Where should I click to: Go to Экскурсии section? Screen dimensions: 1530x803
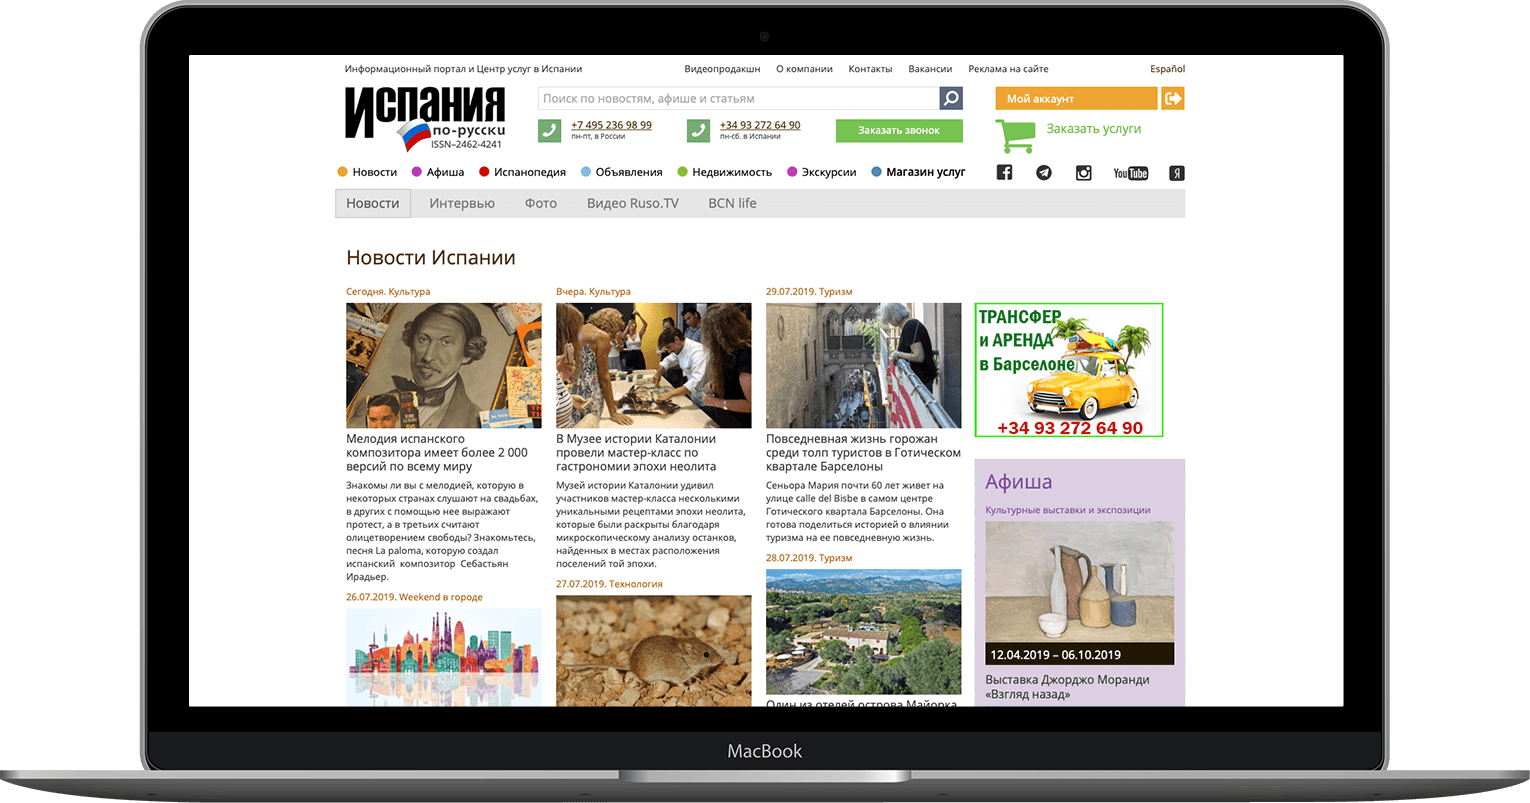click(x=822, y=172)
